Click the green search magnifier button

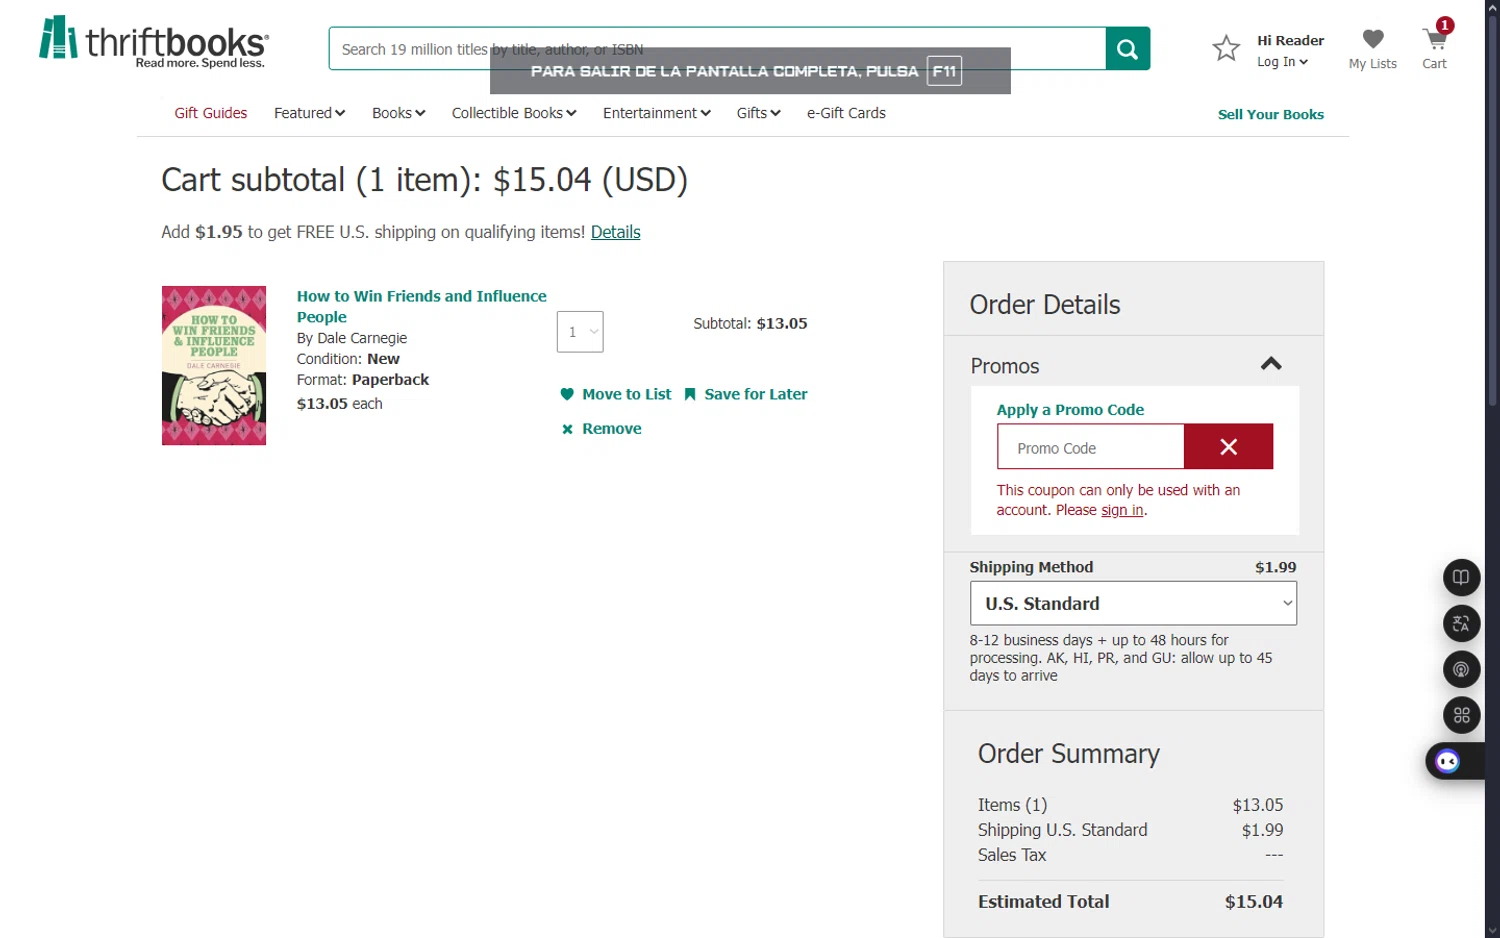click(1127, 49)
